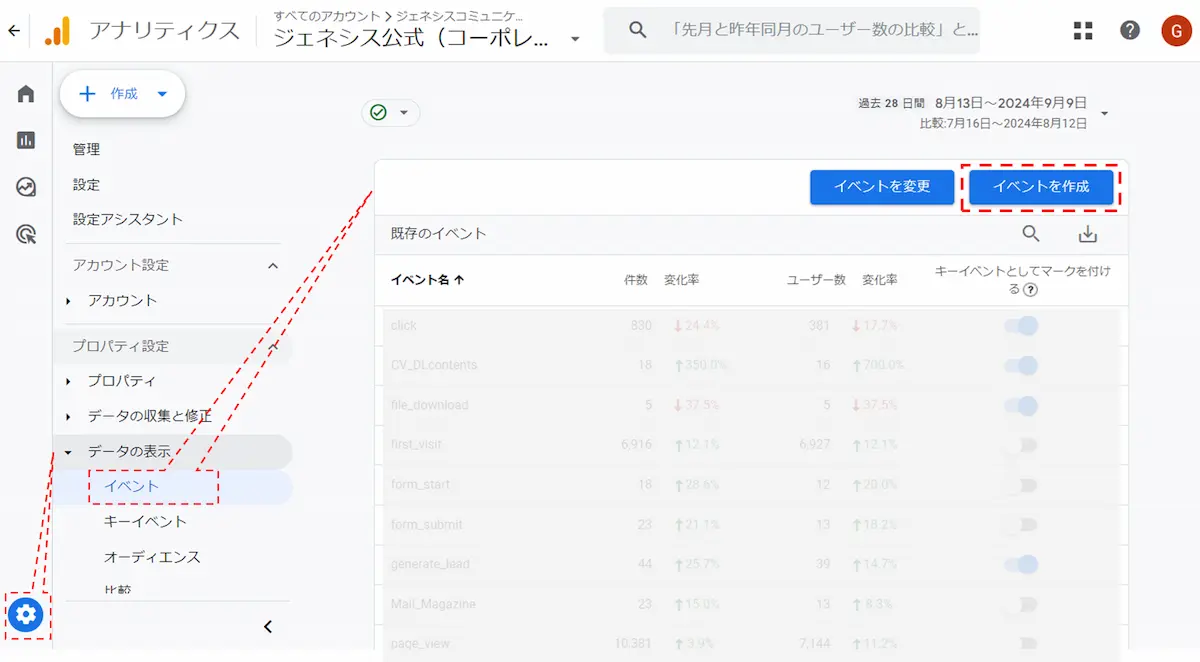The width and height of the screenshot is (1200, 662).
Task: Open the Reports bar-chart icon
Action: point(26,140)
